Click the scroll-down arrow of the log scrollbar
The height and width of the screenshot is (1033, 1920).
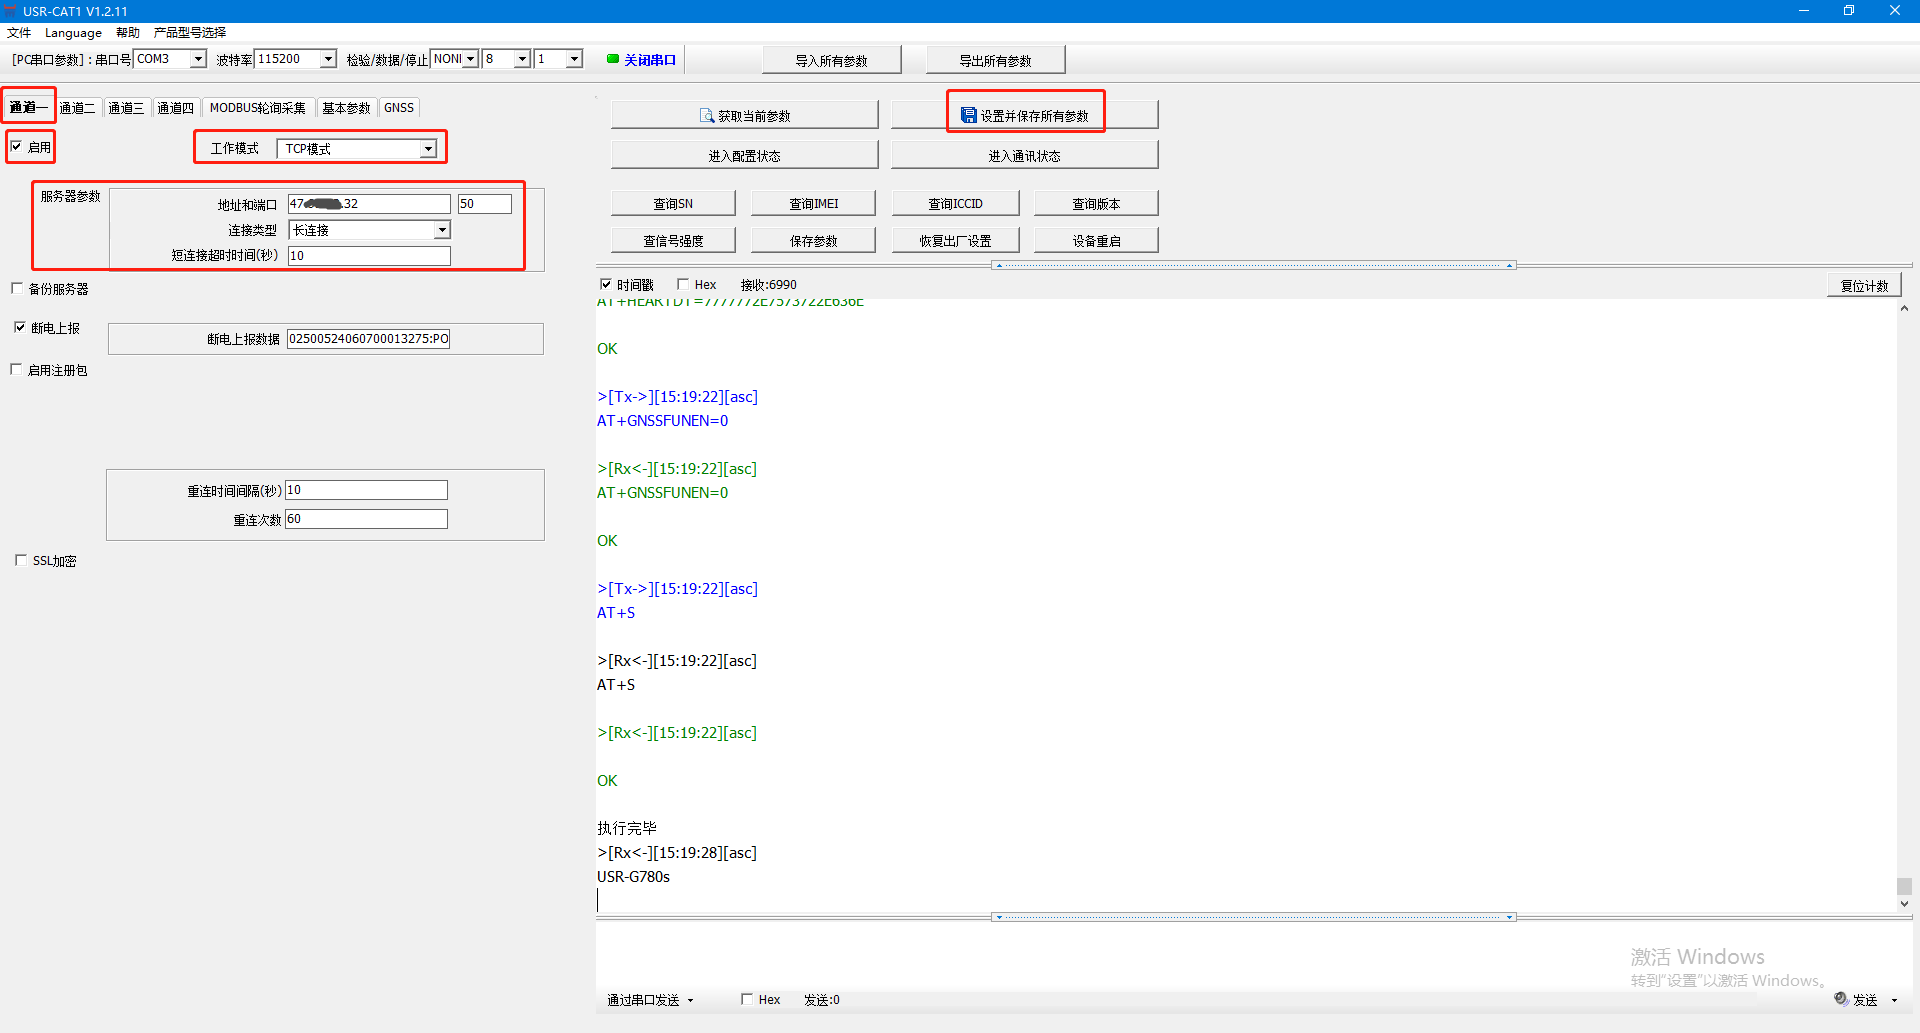(1904, 904)
